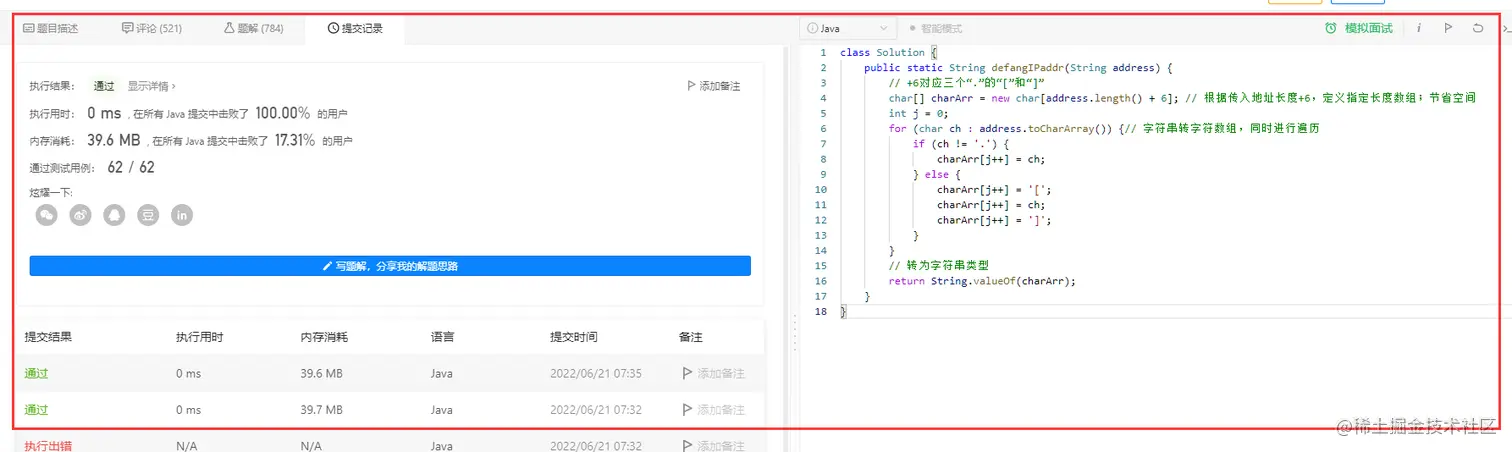Share result via WeChat icon
The width and height of the screenshot is (1512, 452).
(47, 215)
